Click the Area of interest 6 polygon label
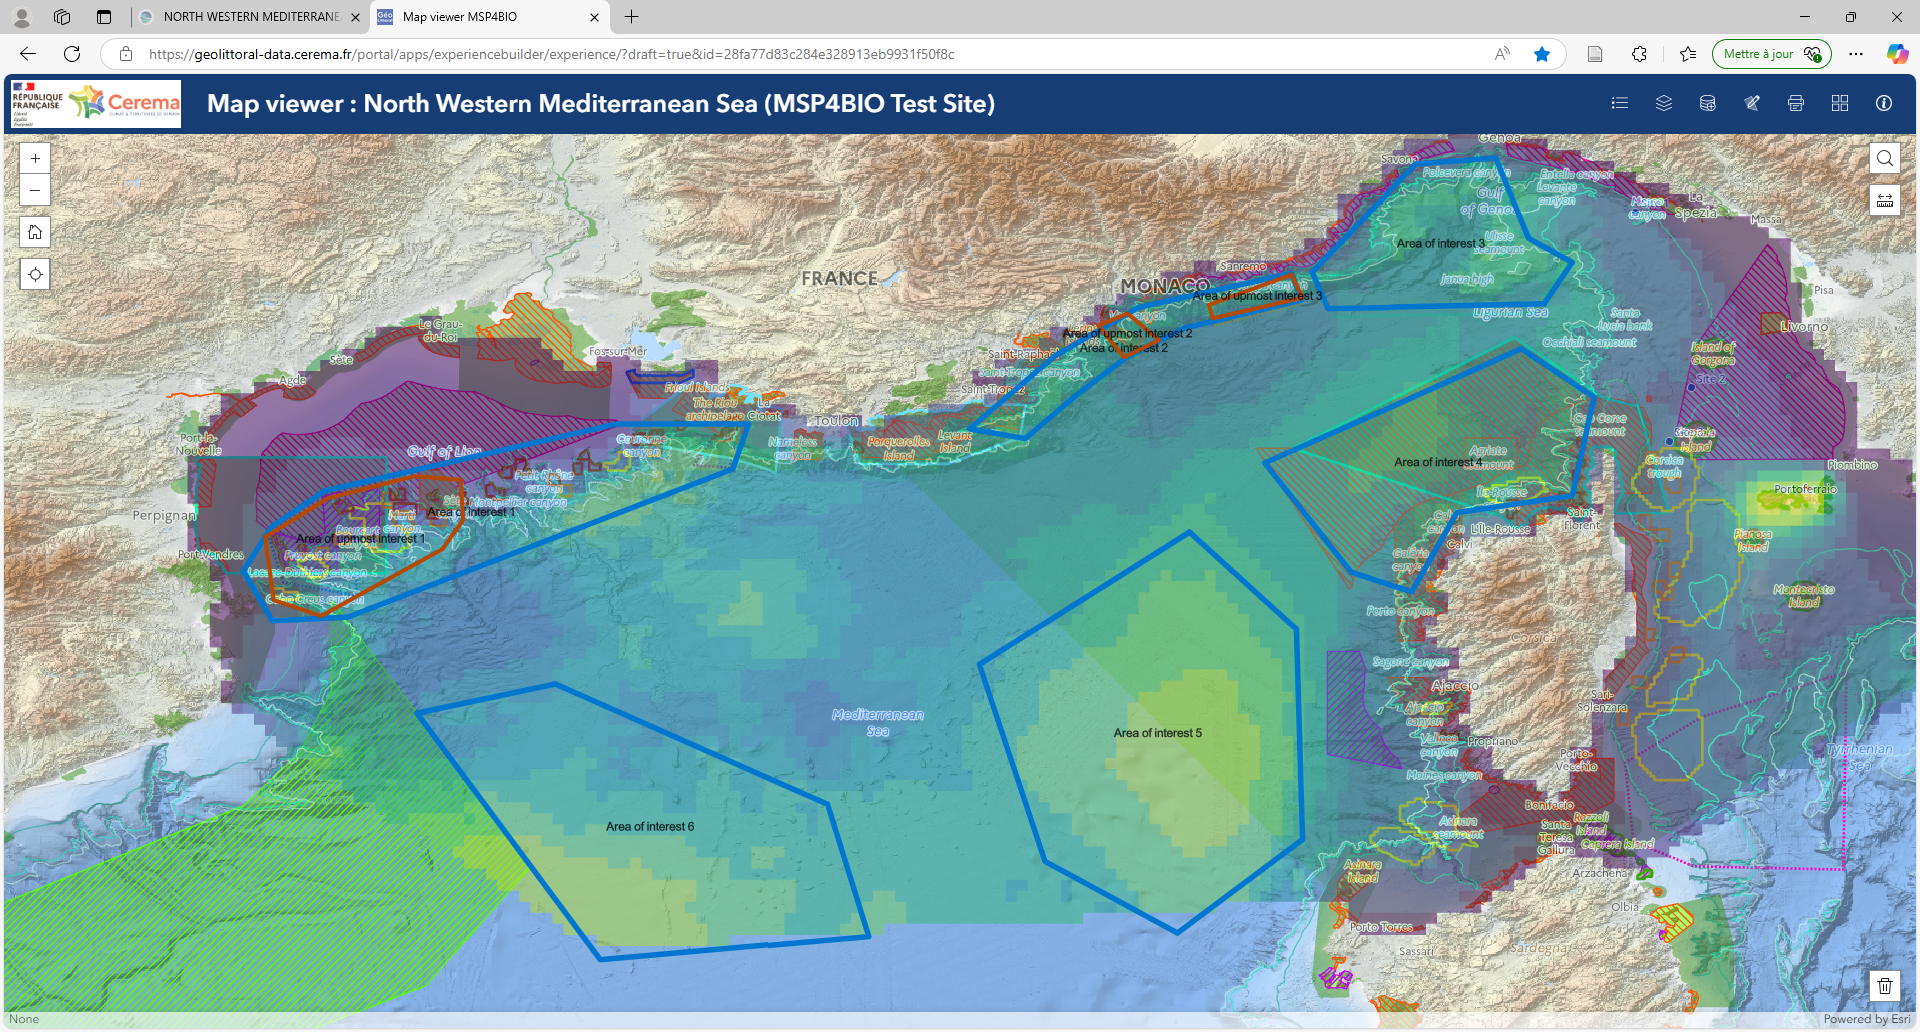The image size is (1920, 1032). pyautogui.click(x=650, y=827)
